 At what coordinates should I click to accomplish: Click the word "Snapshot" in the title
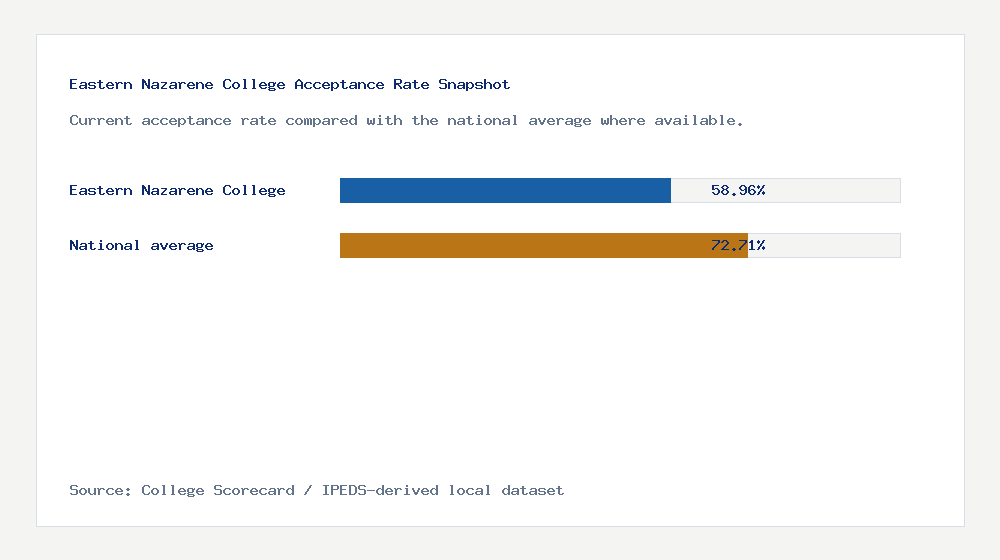[474, 84]
